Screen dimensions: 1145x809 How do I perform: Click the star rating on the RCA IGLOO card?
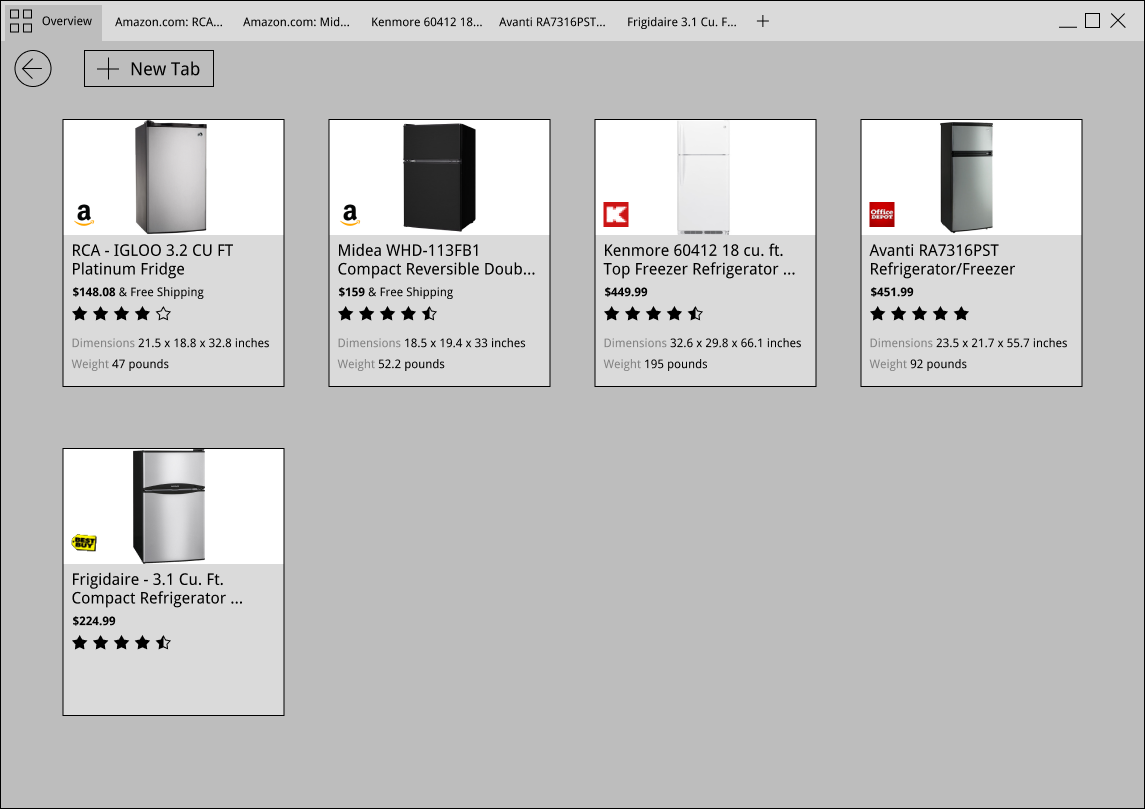tap(121, 314)
